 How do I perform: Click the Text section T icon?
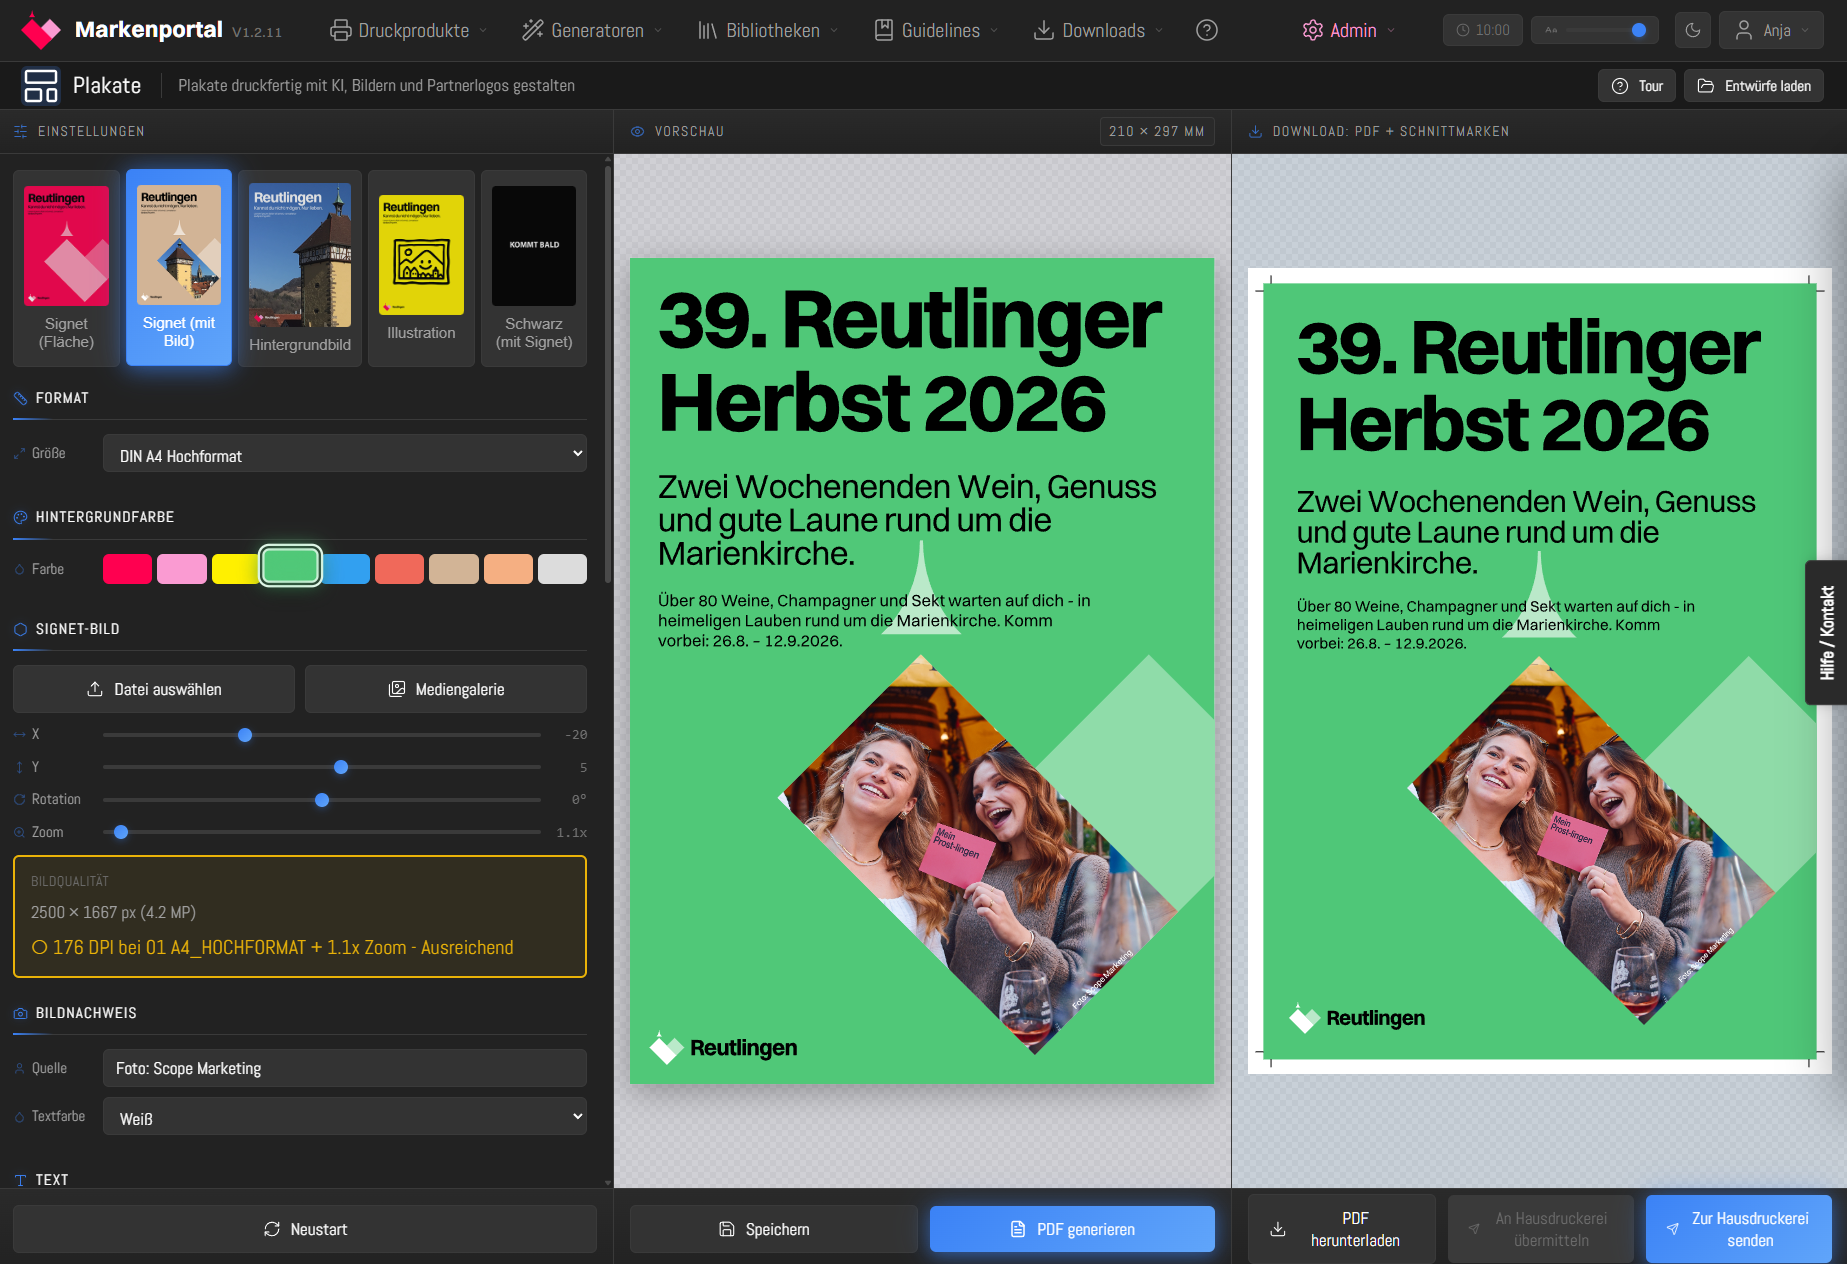(x=20, y=1180)
